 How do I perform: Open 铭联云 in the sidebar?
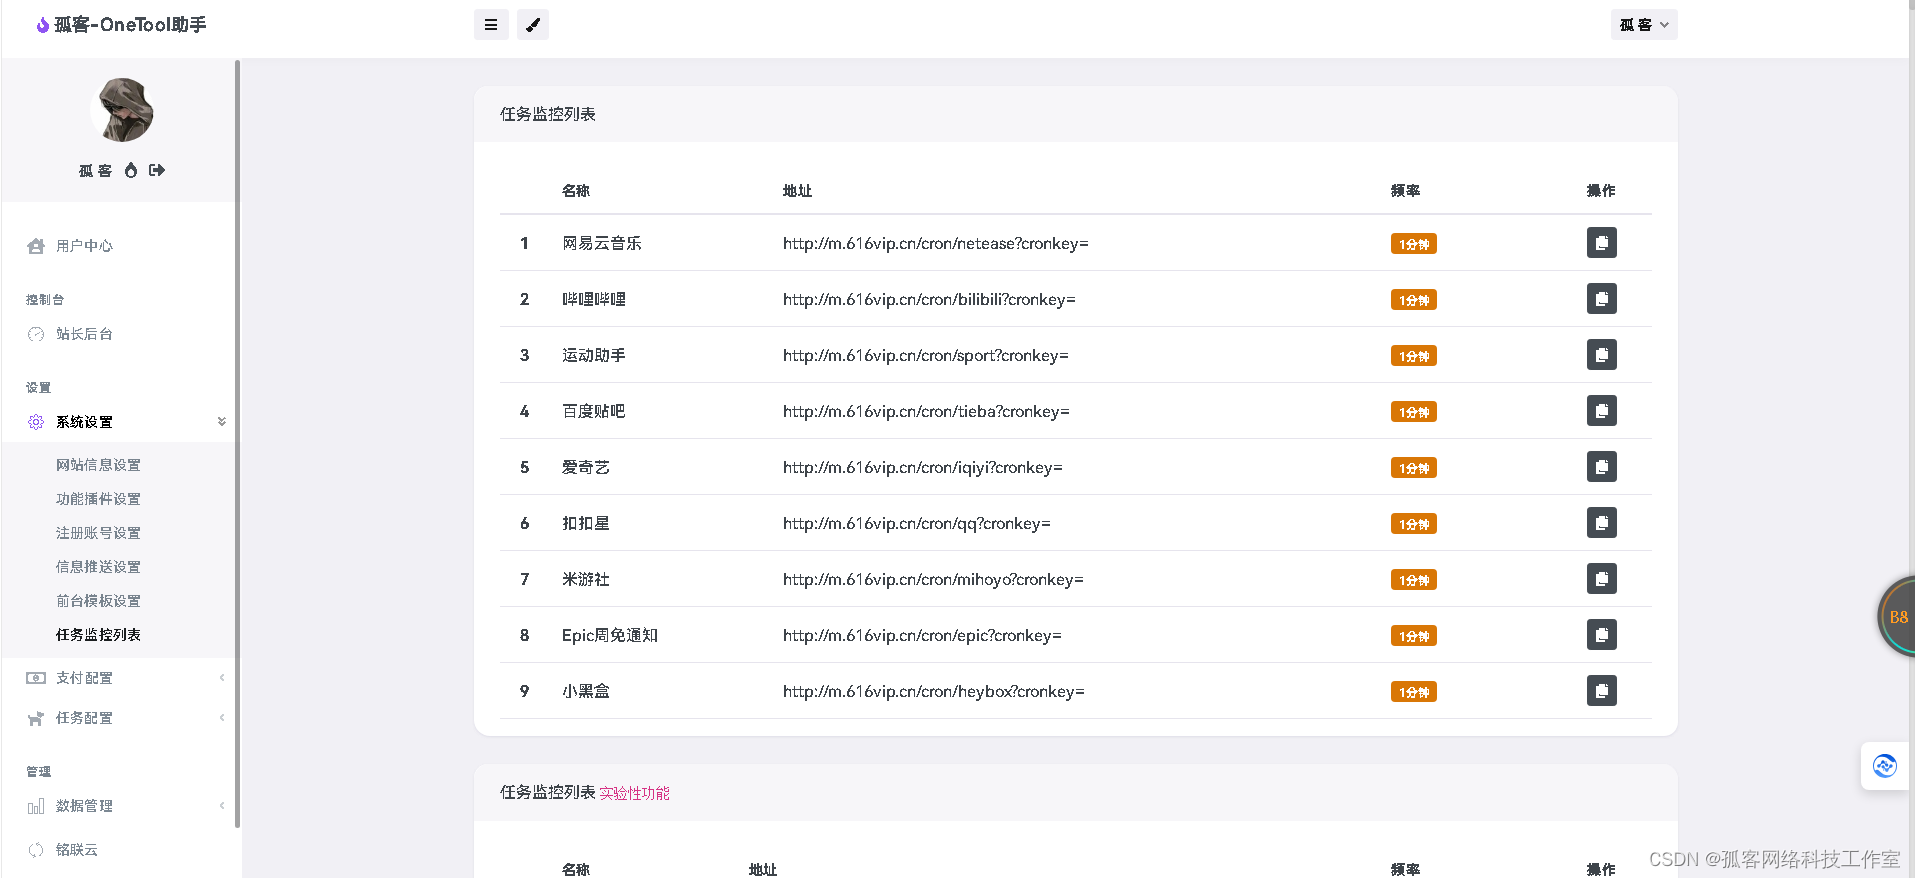77,850
